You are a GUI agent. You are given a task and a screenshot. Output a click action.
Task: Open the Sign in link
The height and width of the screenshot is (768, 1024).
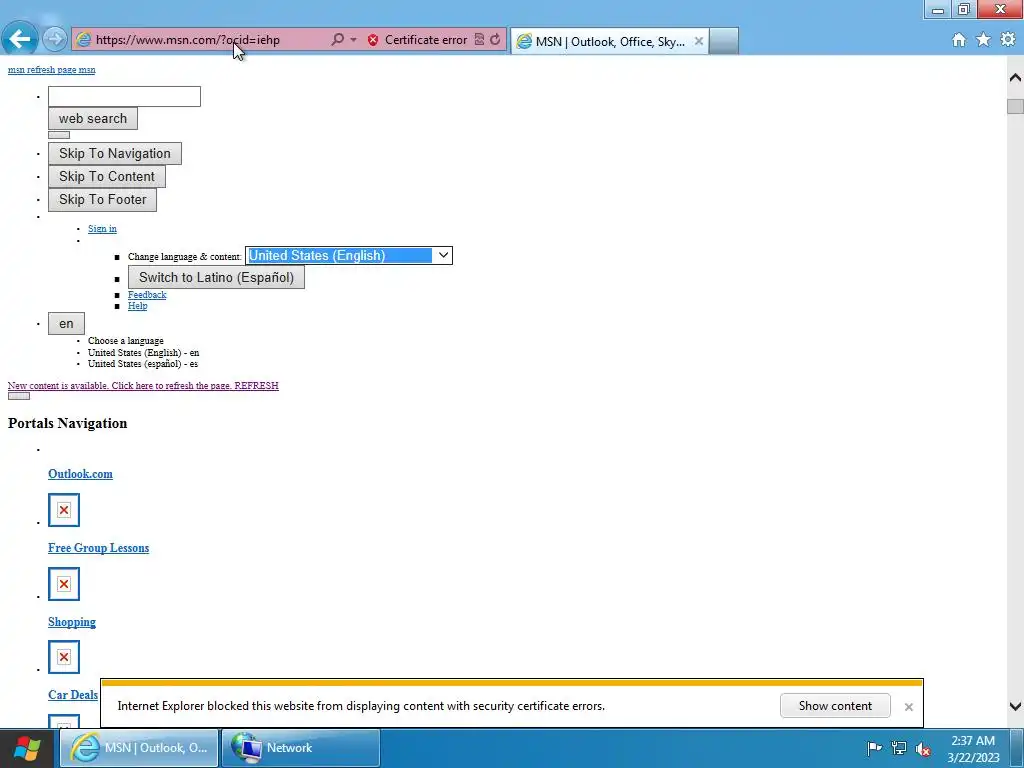tap(103, 229)
